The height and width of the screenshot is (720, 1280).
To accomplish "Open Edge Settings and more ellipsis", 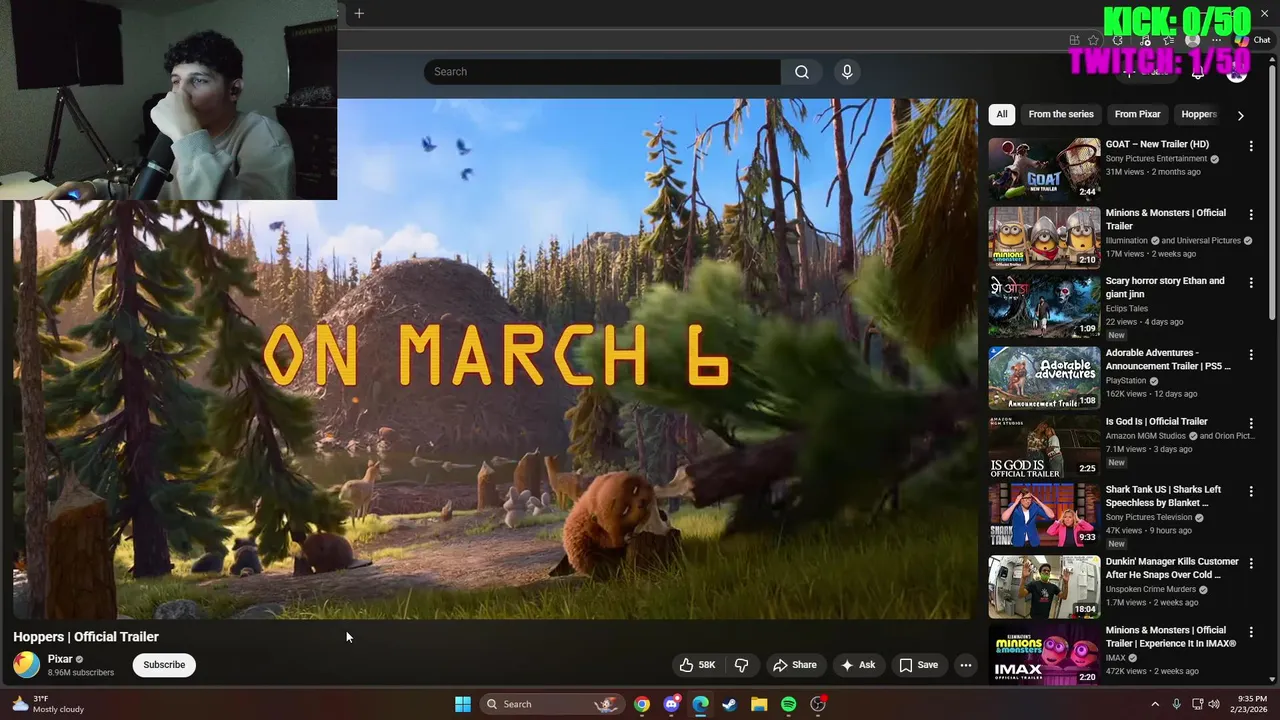I will (1217, 40).
